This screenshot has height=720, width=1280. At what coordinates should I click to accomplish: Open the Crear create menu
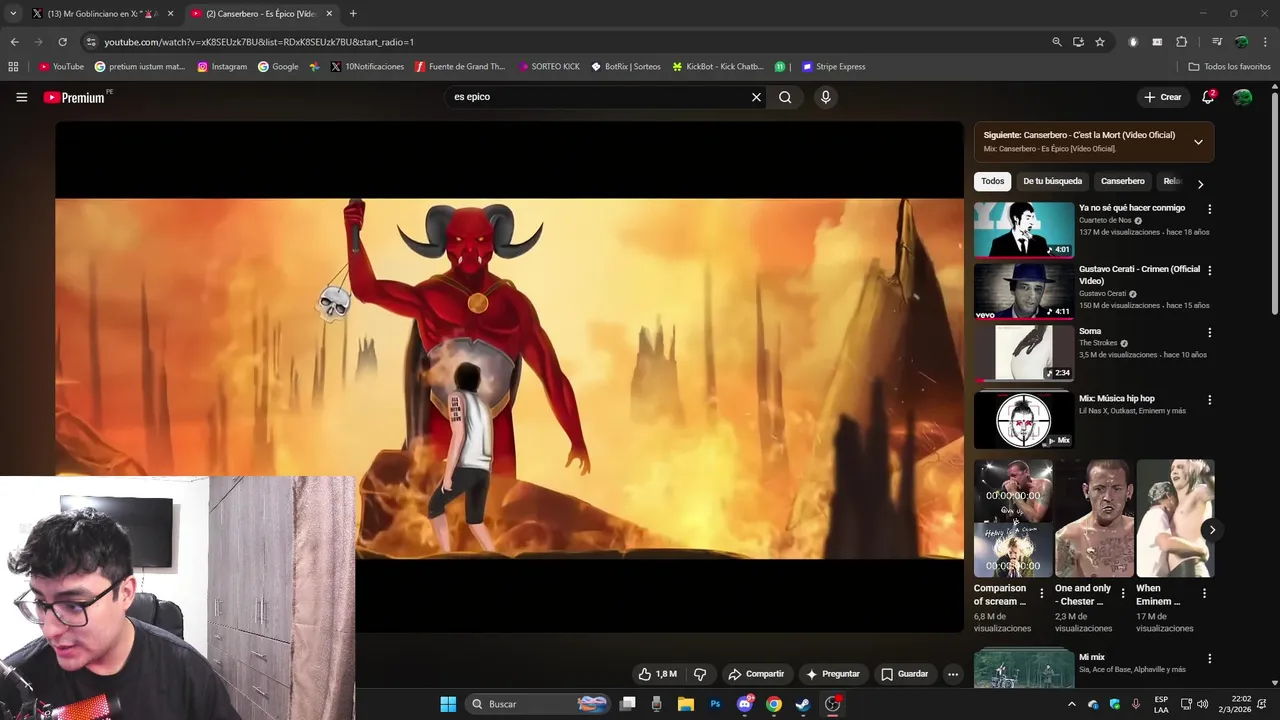(1163, 97)
